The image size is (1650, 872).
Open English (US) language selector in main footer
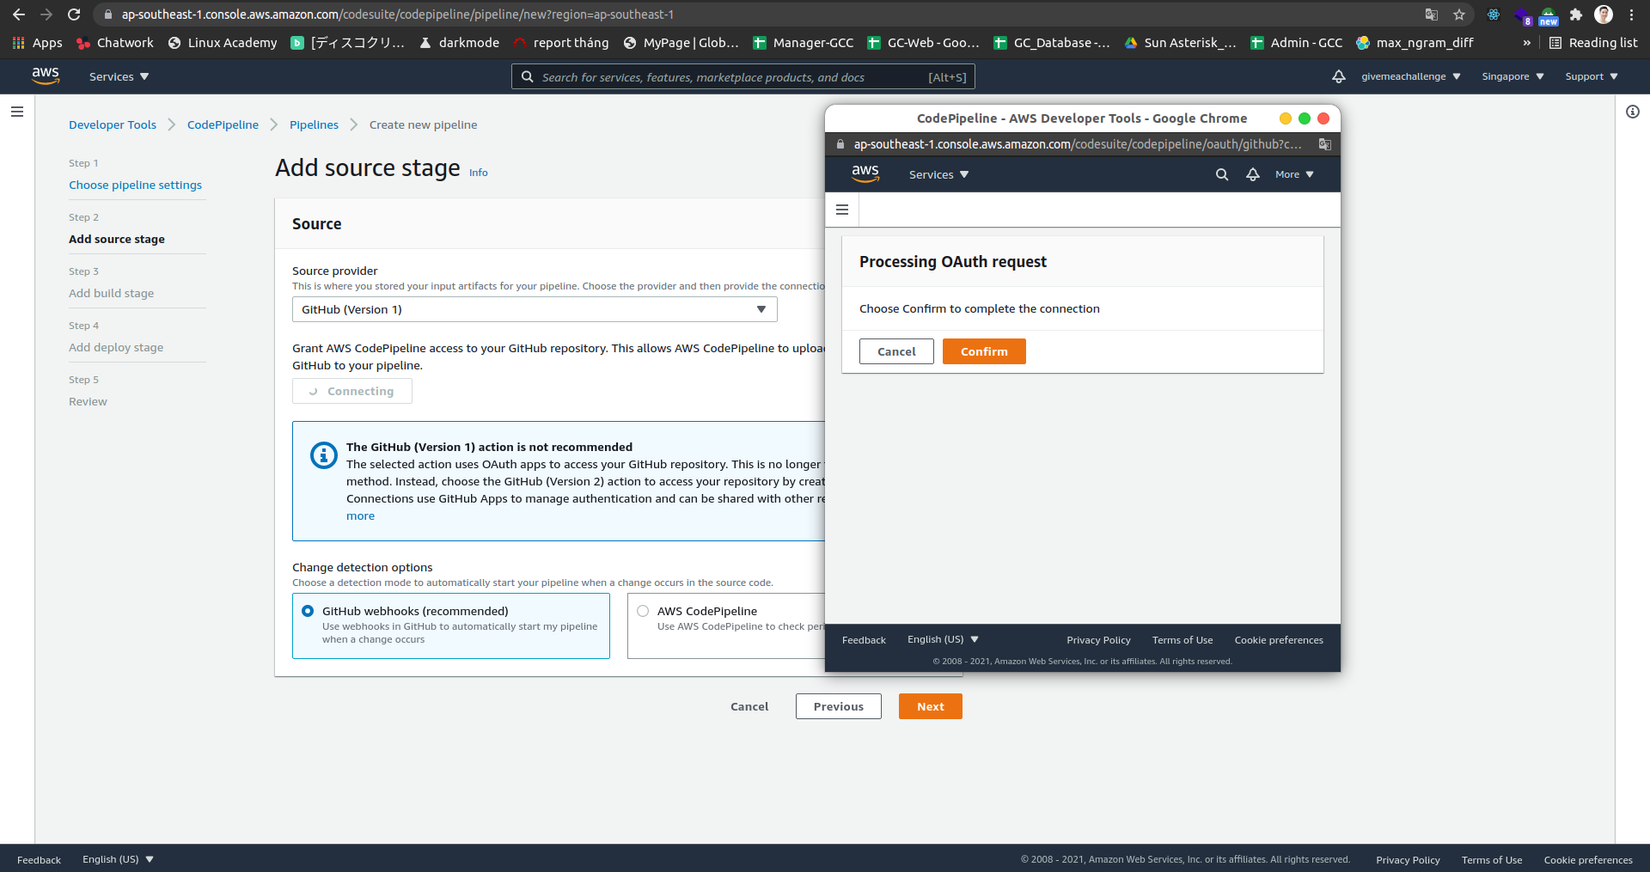[118, 860]
